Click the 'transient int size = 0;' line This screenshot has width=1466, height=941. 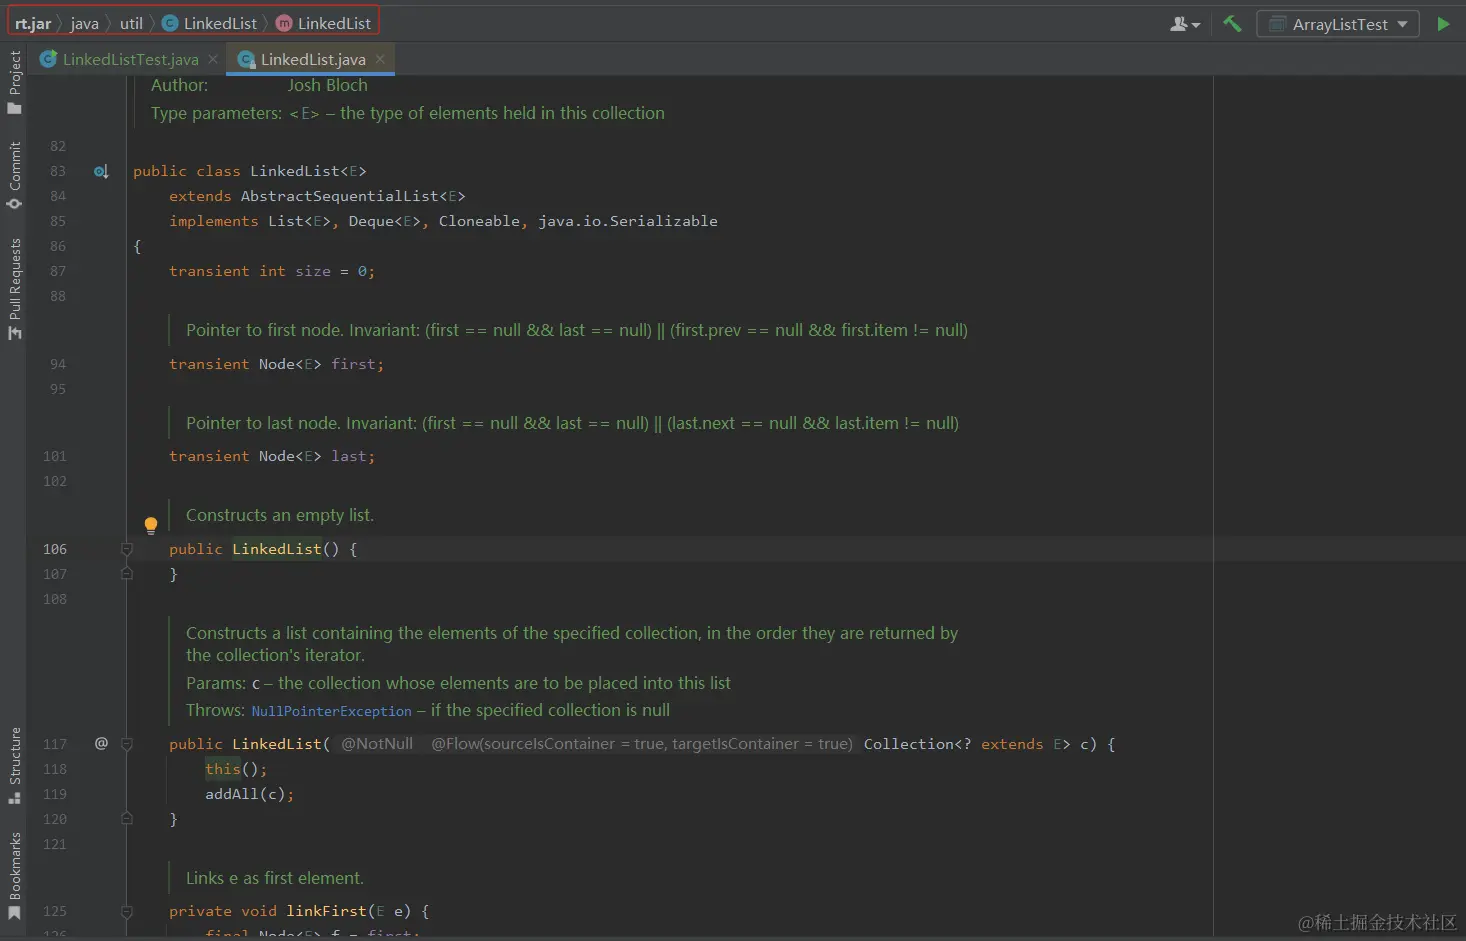click(x=272, y=271)
